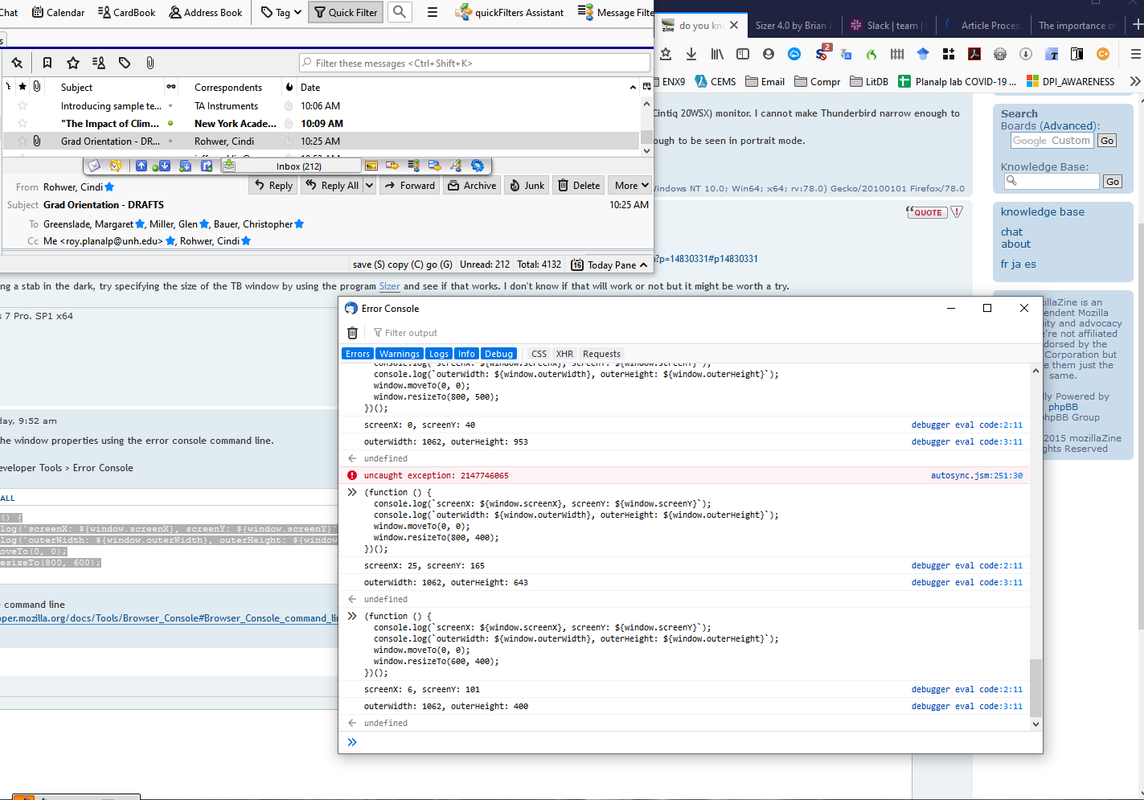
Task: Click Archive button in message header
Action: [x=472, y=185]
